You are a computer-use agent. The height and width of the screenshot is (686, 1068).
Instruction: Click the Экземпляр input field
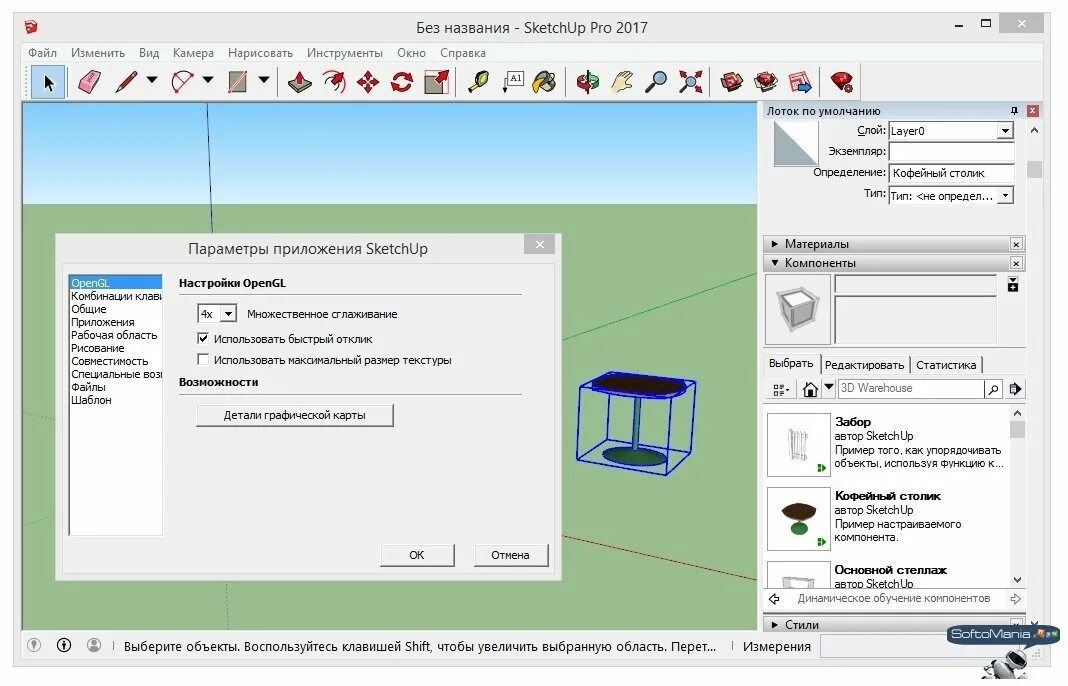952,151
